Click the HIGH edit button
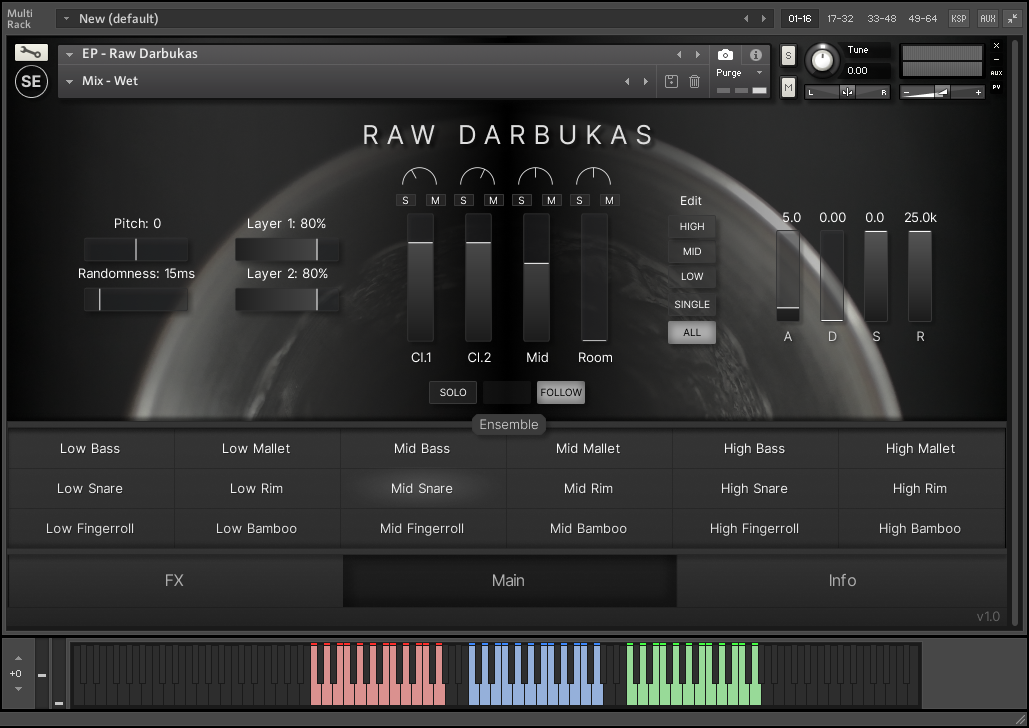The image size is (1029, 728). pos(692,226)
